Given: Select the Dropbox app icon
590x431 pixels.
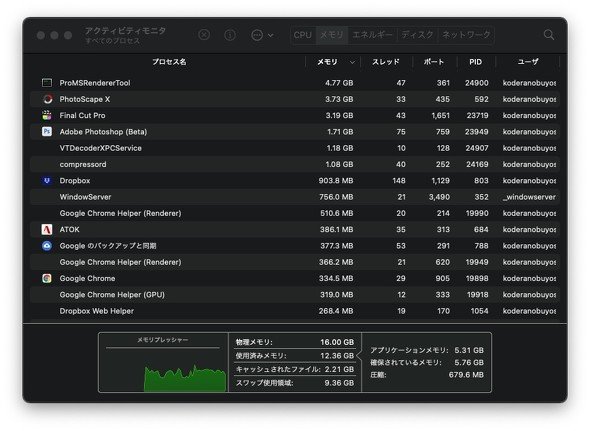Looking at the screenshot, I should click(x=47, y=180).
